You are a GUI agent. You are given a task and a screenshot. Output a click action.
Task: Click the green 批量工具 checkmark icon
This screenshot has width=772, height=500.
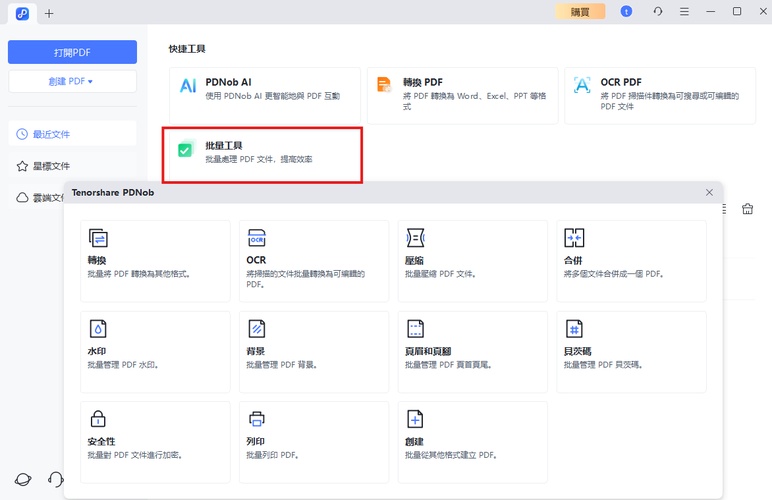pyautogui.click(x=186, y=149)
